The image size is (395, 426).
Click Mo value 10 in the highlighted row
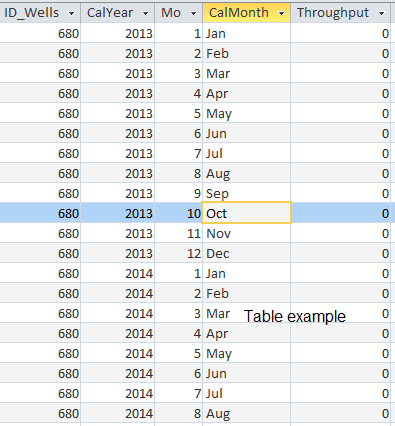pyautogui.click(x=179, y=213)
